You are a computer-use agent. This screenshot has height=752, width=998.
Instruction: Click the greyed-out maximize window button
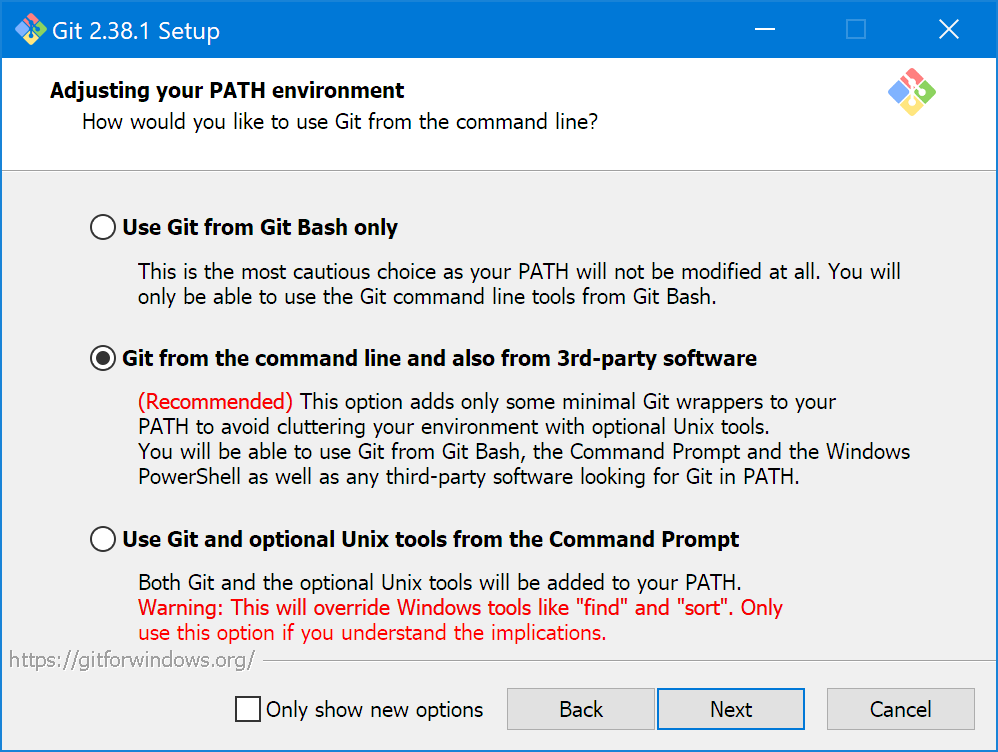pos(855,29)
